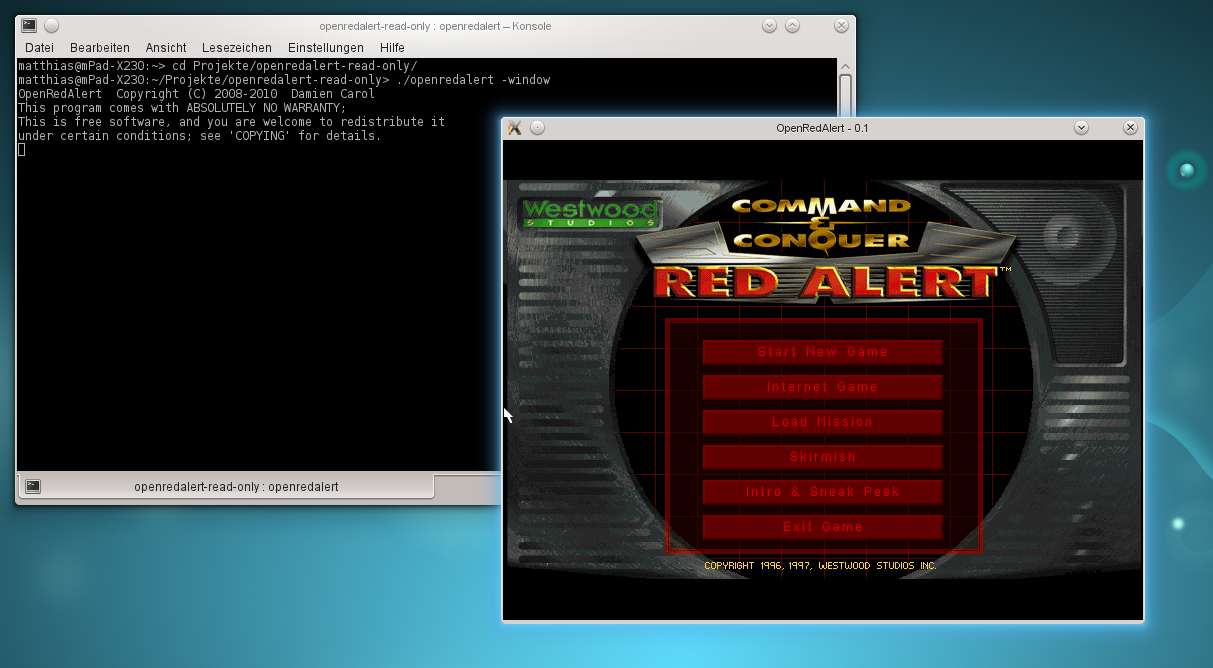
Task: Open the Ansicht menu in Konsole
Action: pos(166,47)
